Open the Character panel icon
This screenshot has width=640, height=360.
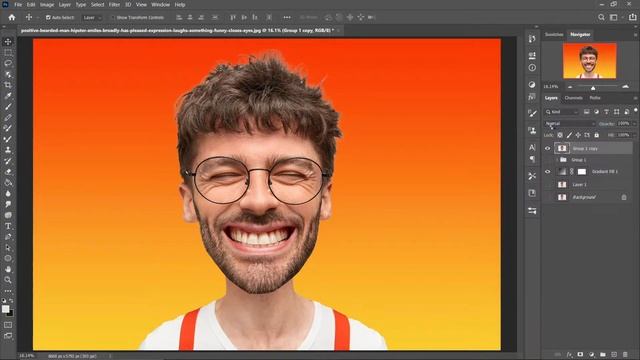click(532, 147)
